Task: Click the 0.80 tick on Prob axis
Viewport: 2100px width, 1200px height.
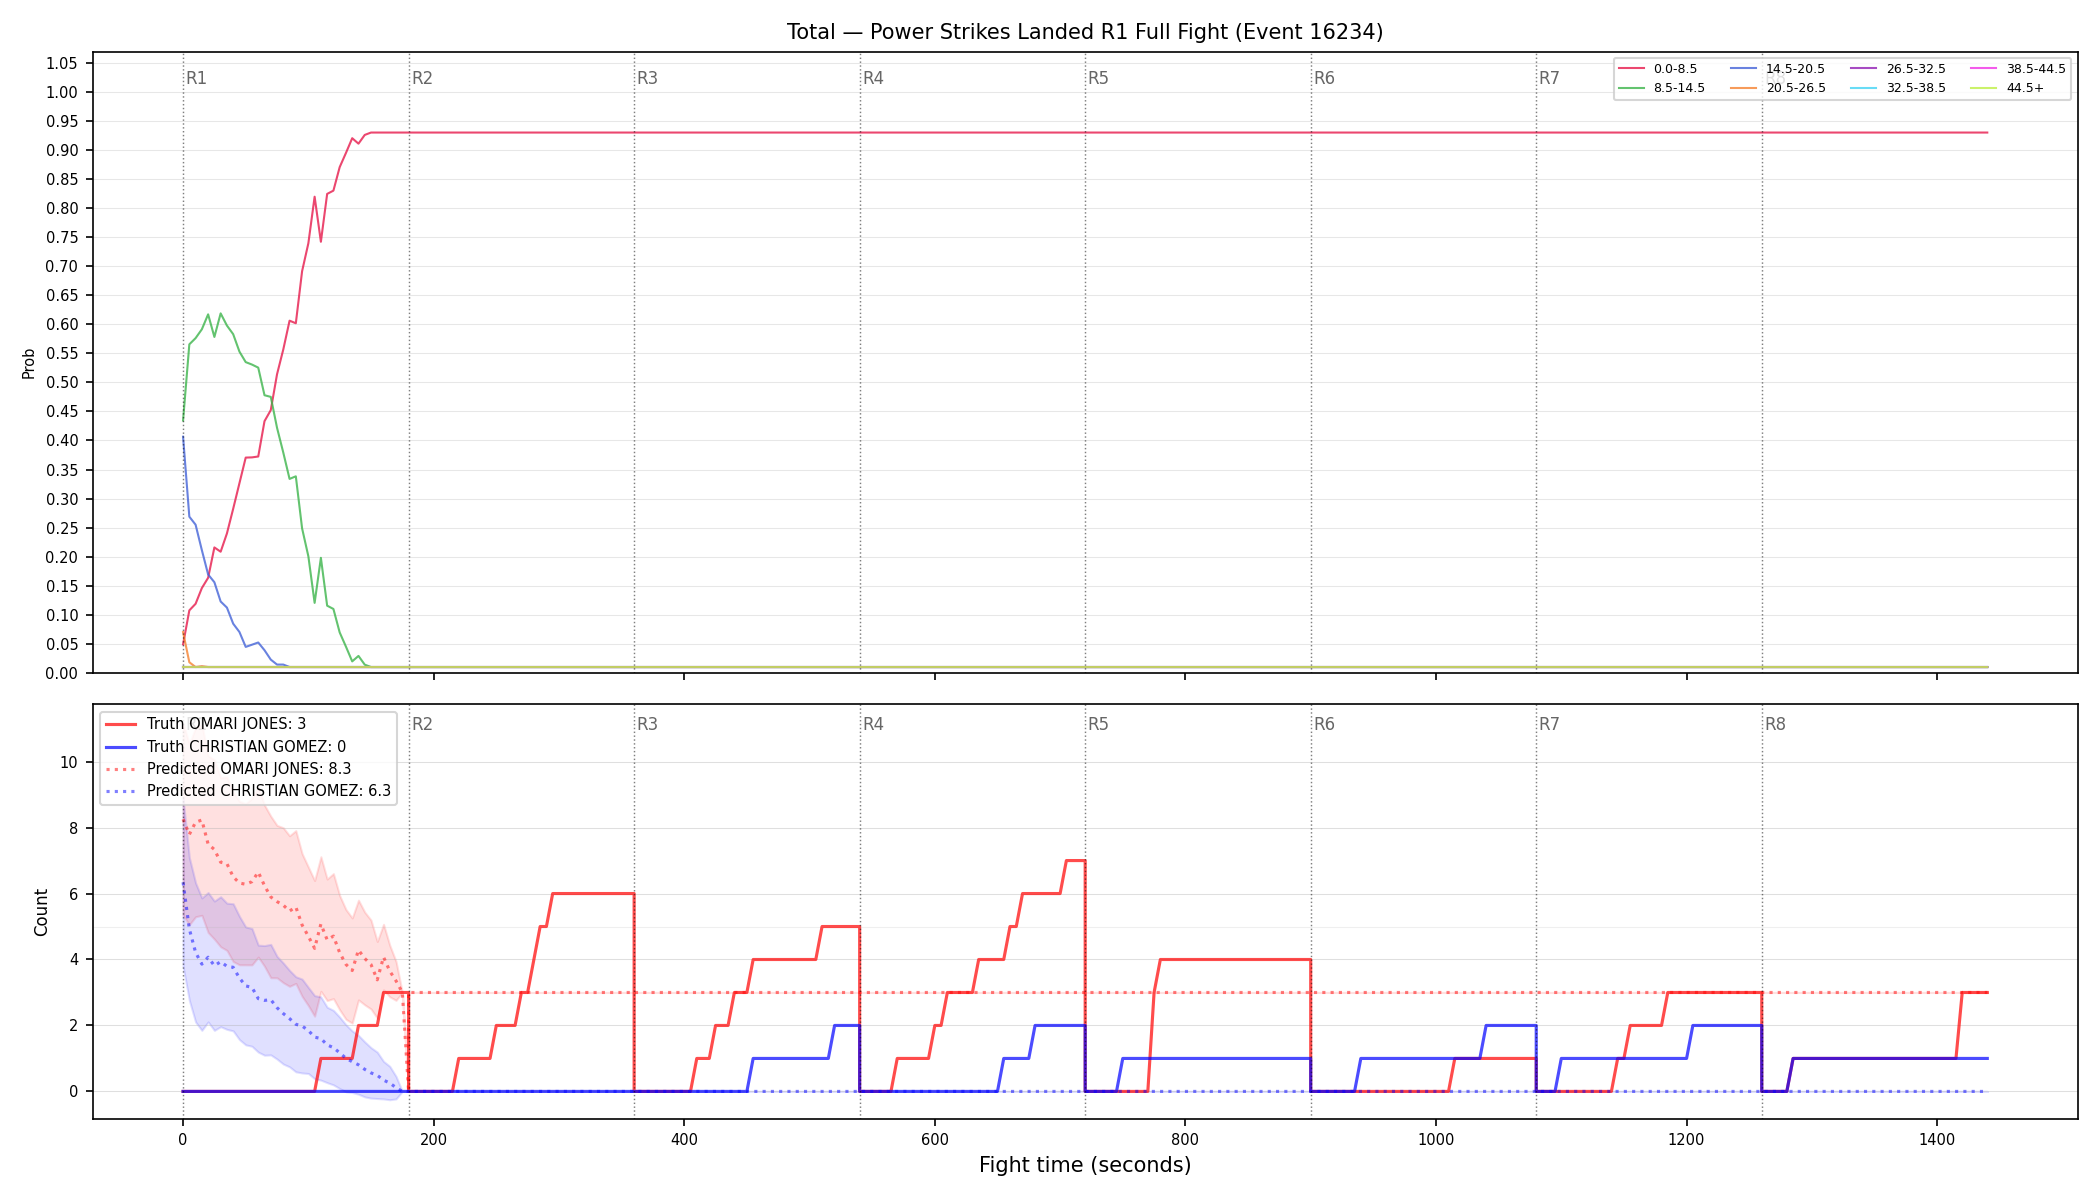Action: (61, 208)
